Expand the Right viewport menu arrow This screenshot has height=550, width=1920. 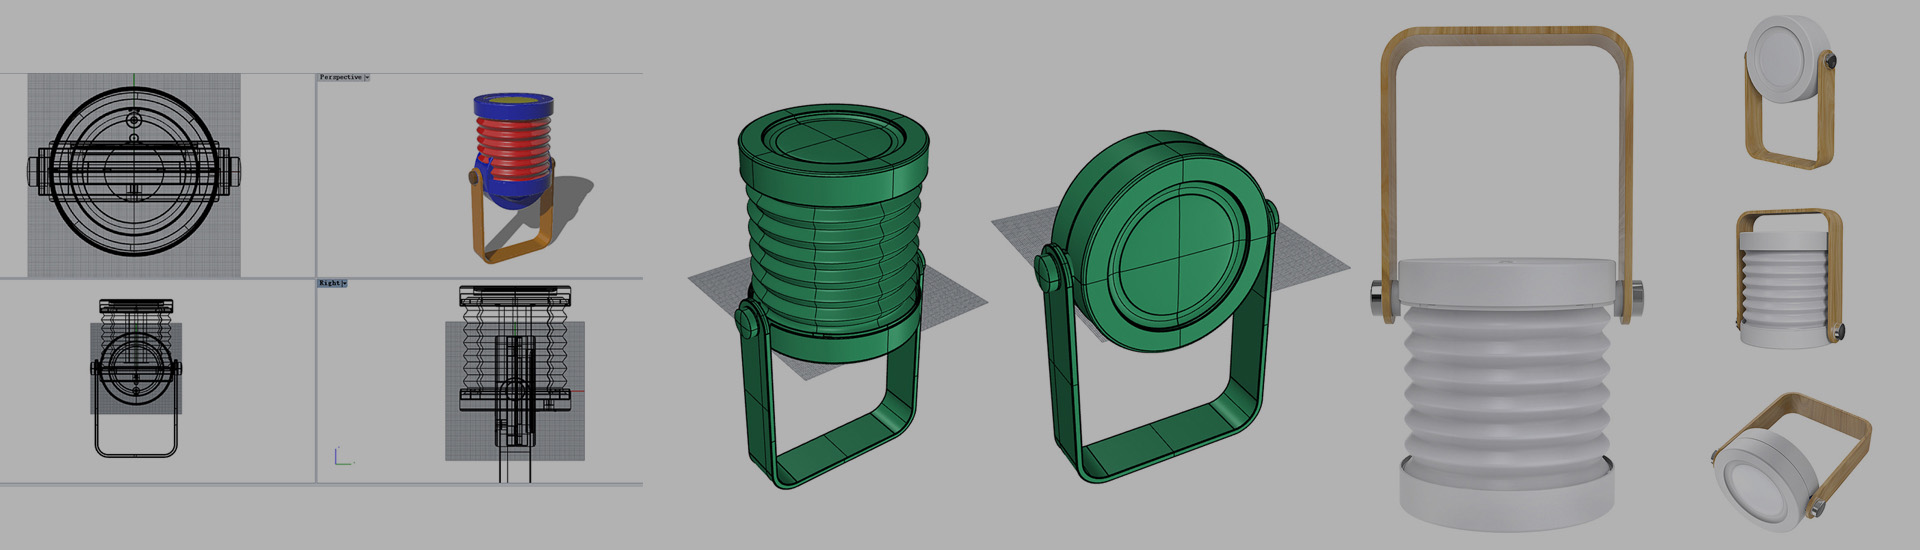(x=344, y=284)
